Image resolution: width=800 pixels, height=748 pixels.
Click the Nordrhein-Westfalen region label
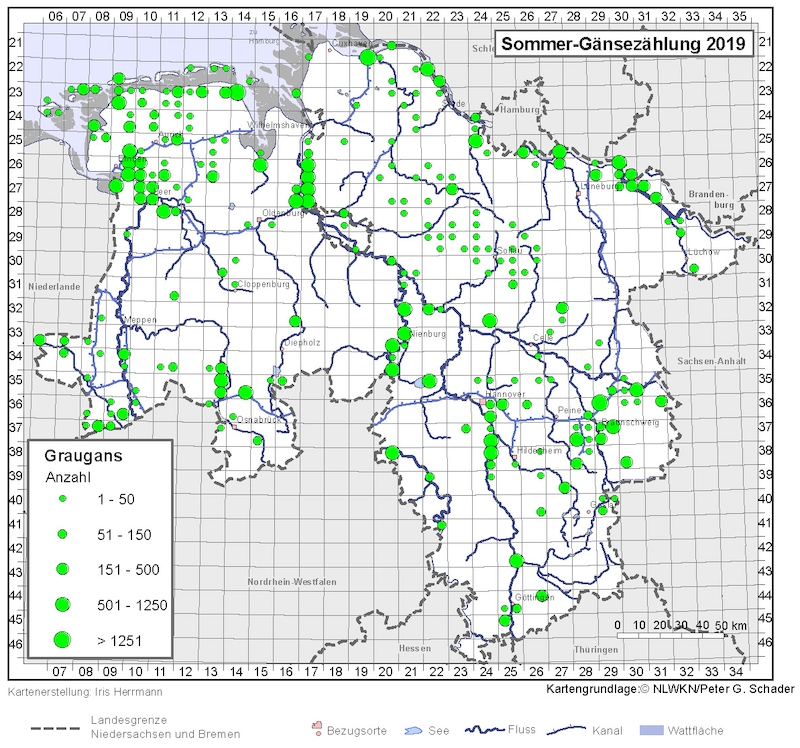293,581
